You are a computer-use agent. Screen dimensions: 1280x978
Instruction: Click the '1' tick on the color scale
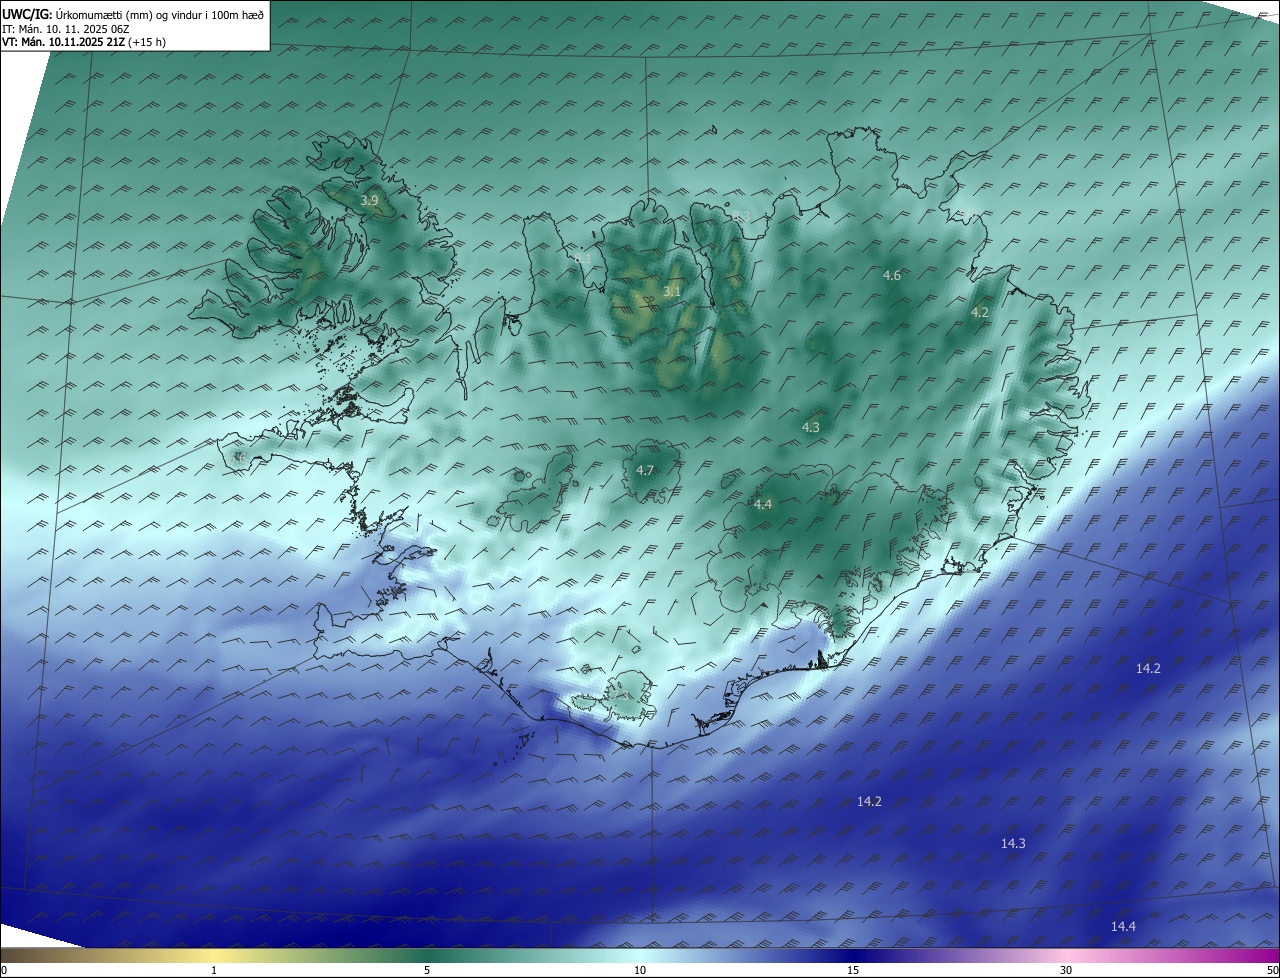214,970
